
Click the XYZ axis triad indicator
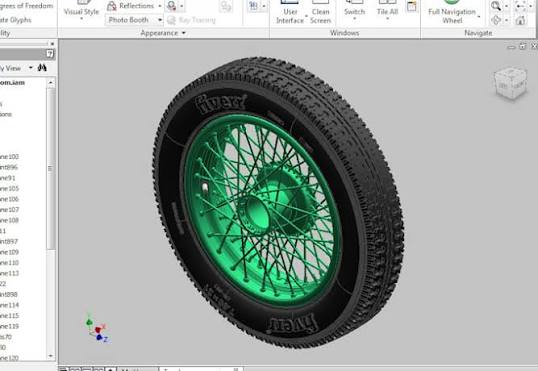[97, 328]
